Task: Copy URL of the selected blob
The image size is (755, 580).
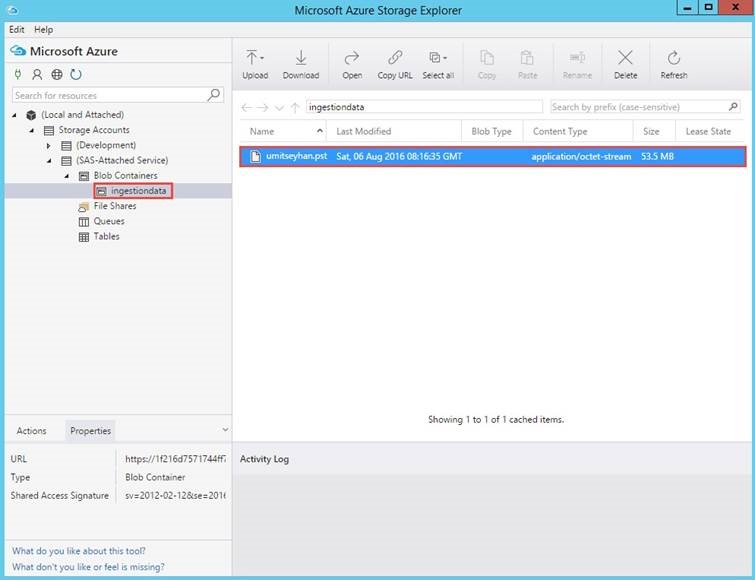Action: [395, 64]
